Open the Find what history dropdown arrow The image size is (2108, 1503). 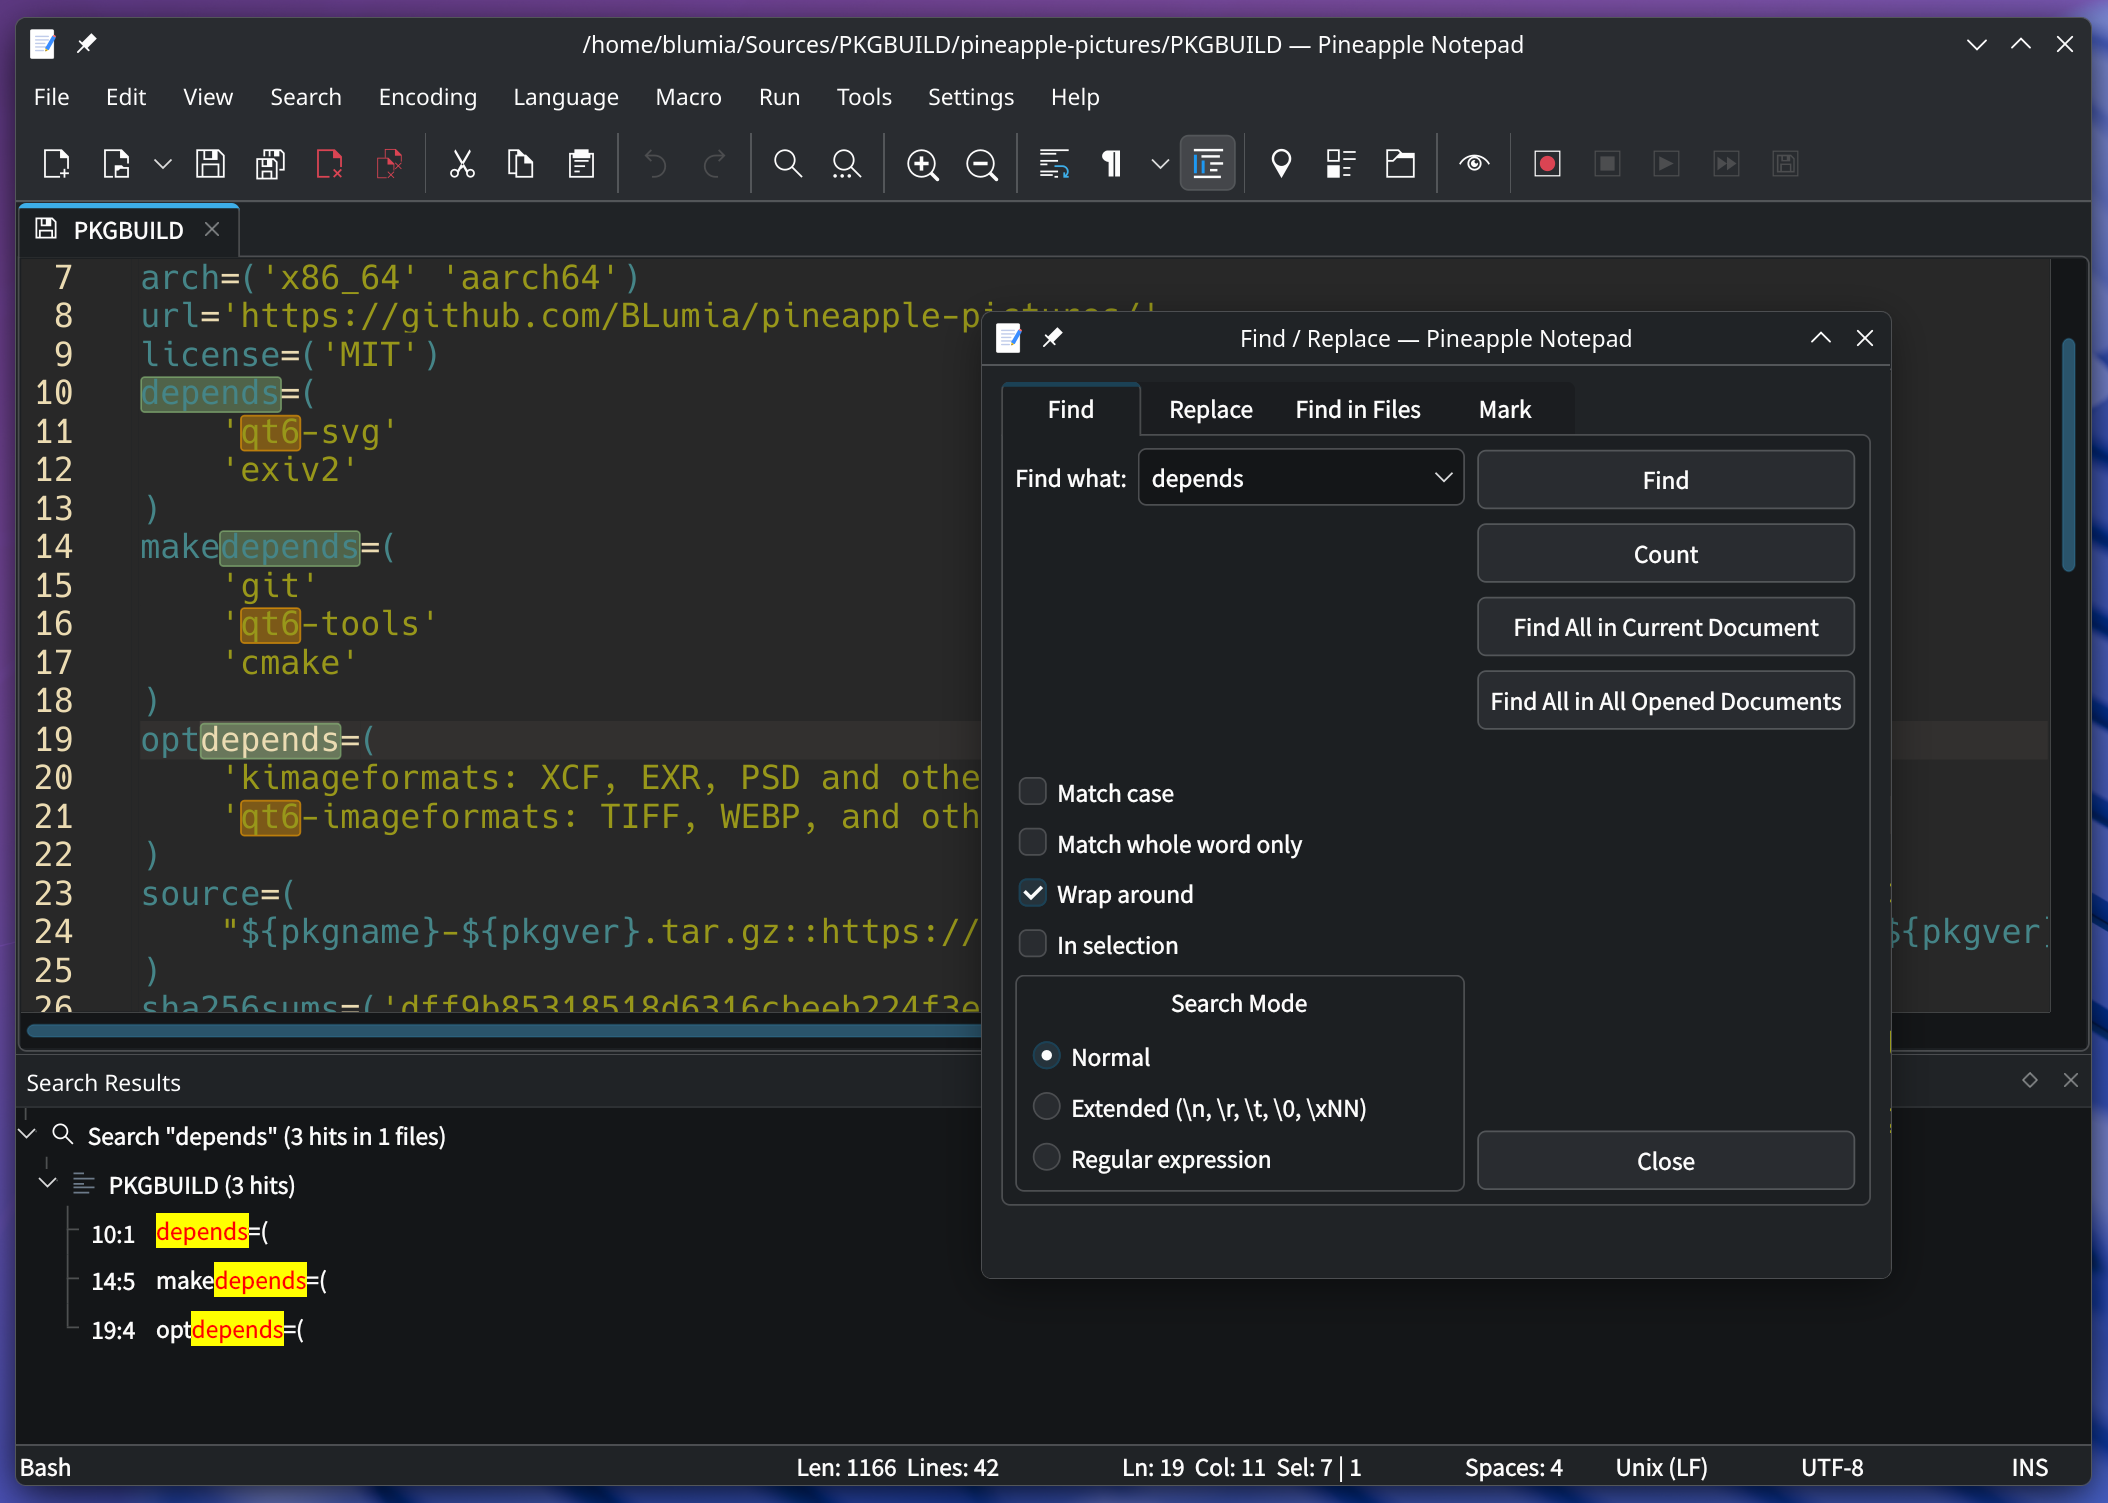pyautogui.click(x=1443, y=478)
